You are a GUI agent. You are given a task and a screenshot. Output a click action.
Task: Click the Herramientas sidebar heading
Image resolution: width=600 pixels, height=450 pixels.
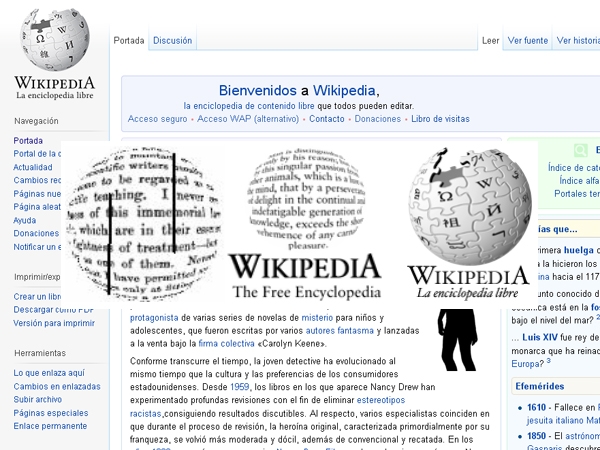[x=40, y=353]
